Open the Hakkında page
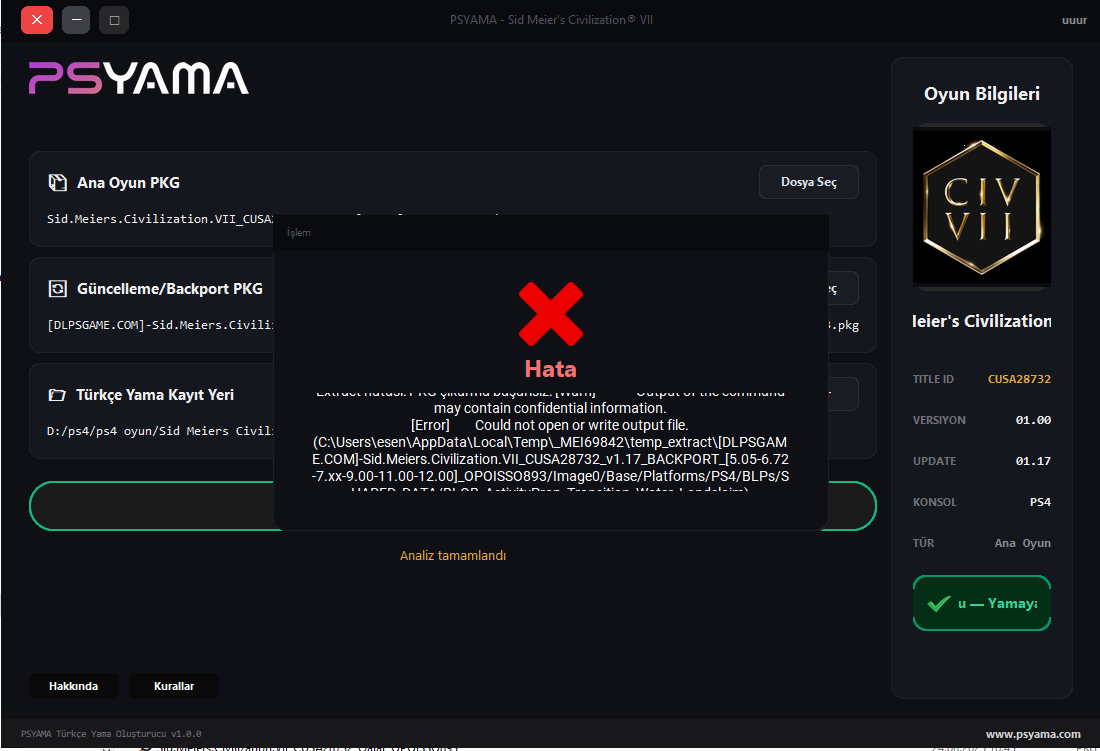Screen dimensions: 1100x751 coord(74,686)
